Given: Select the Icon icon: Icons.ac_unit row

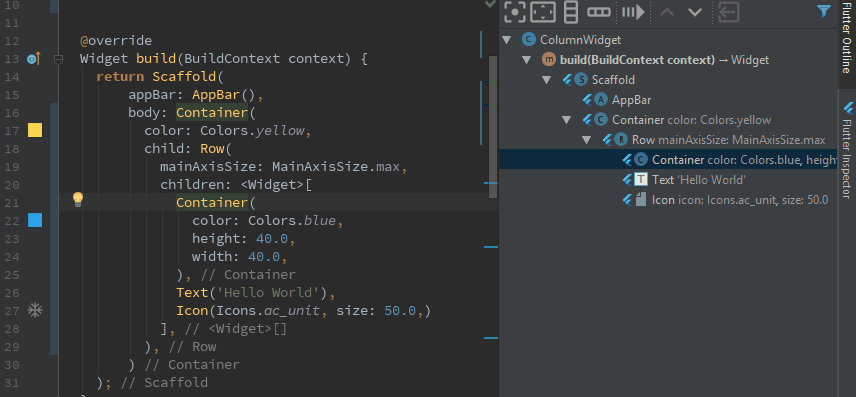Looking at the screenshot, I should (x=740, y=200).
